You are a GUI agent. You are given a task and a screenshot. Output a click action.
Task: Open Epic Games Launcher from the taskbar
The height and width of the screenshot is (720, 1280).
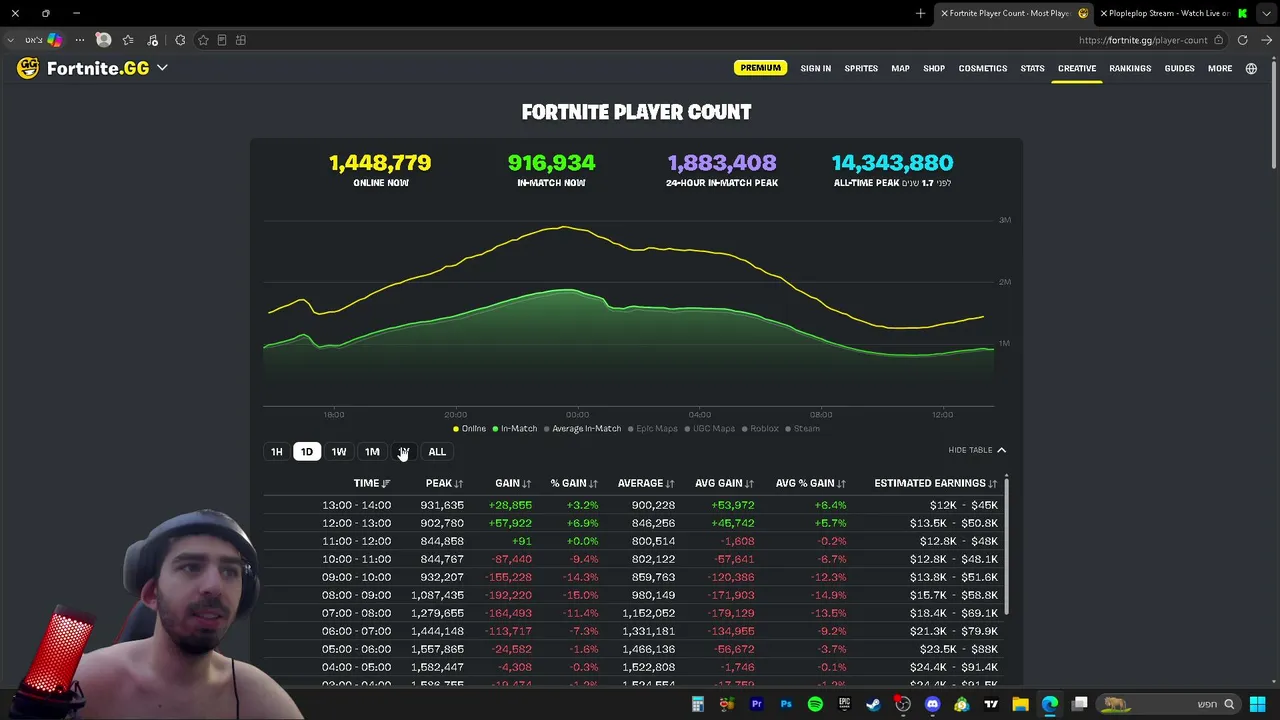pyautogui.click(x=845, y=704)
